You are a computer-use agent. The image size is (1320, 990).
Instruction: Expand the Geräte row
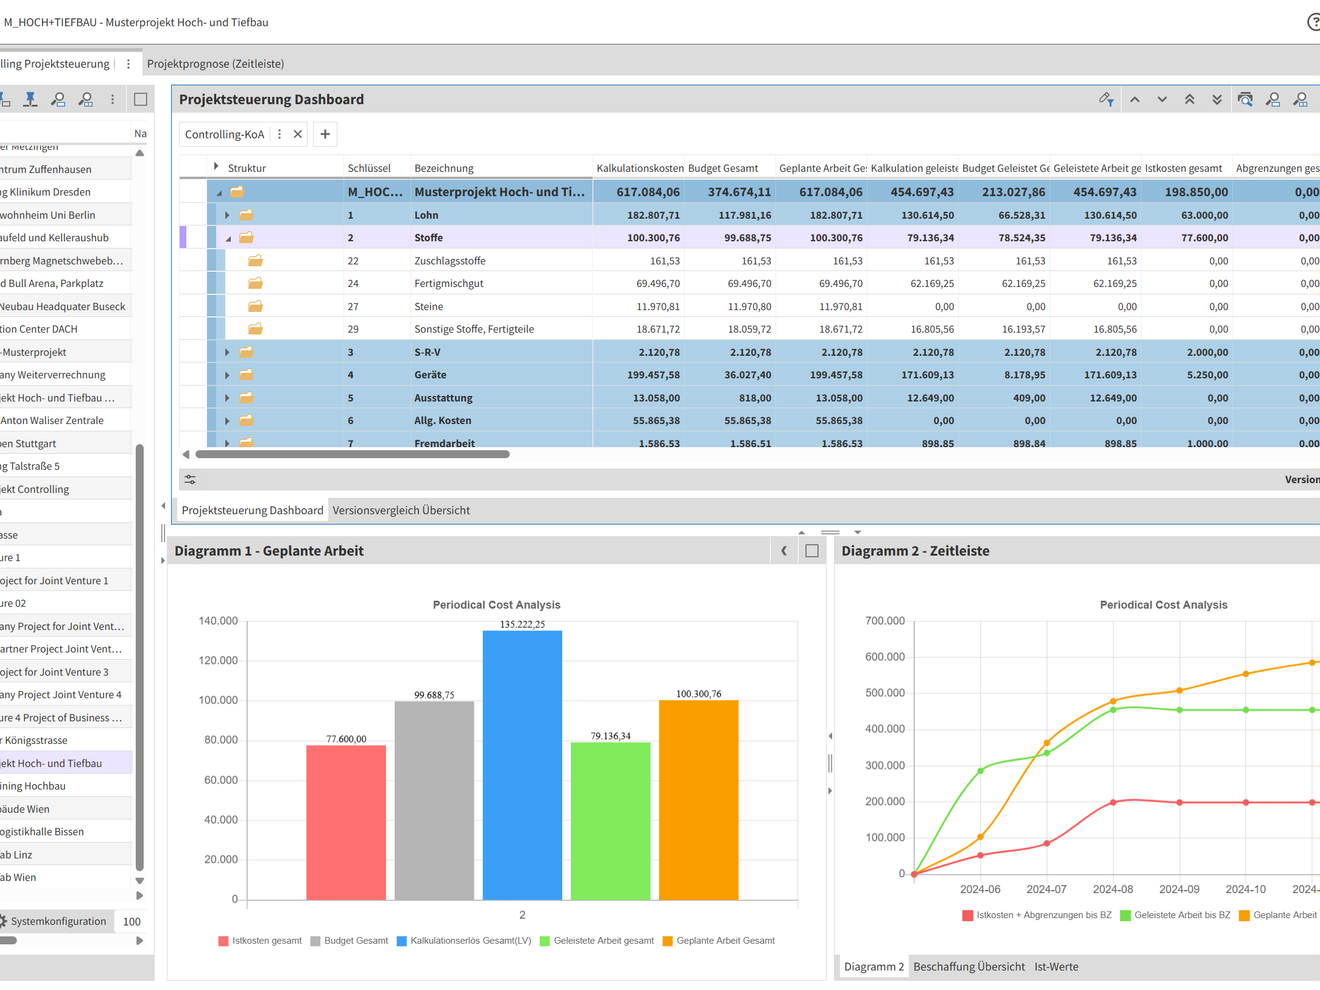coord(227,375)
